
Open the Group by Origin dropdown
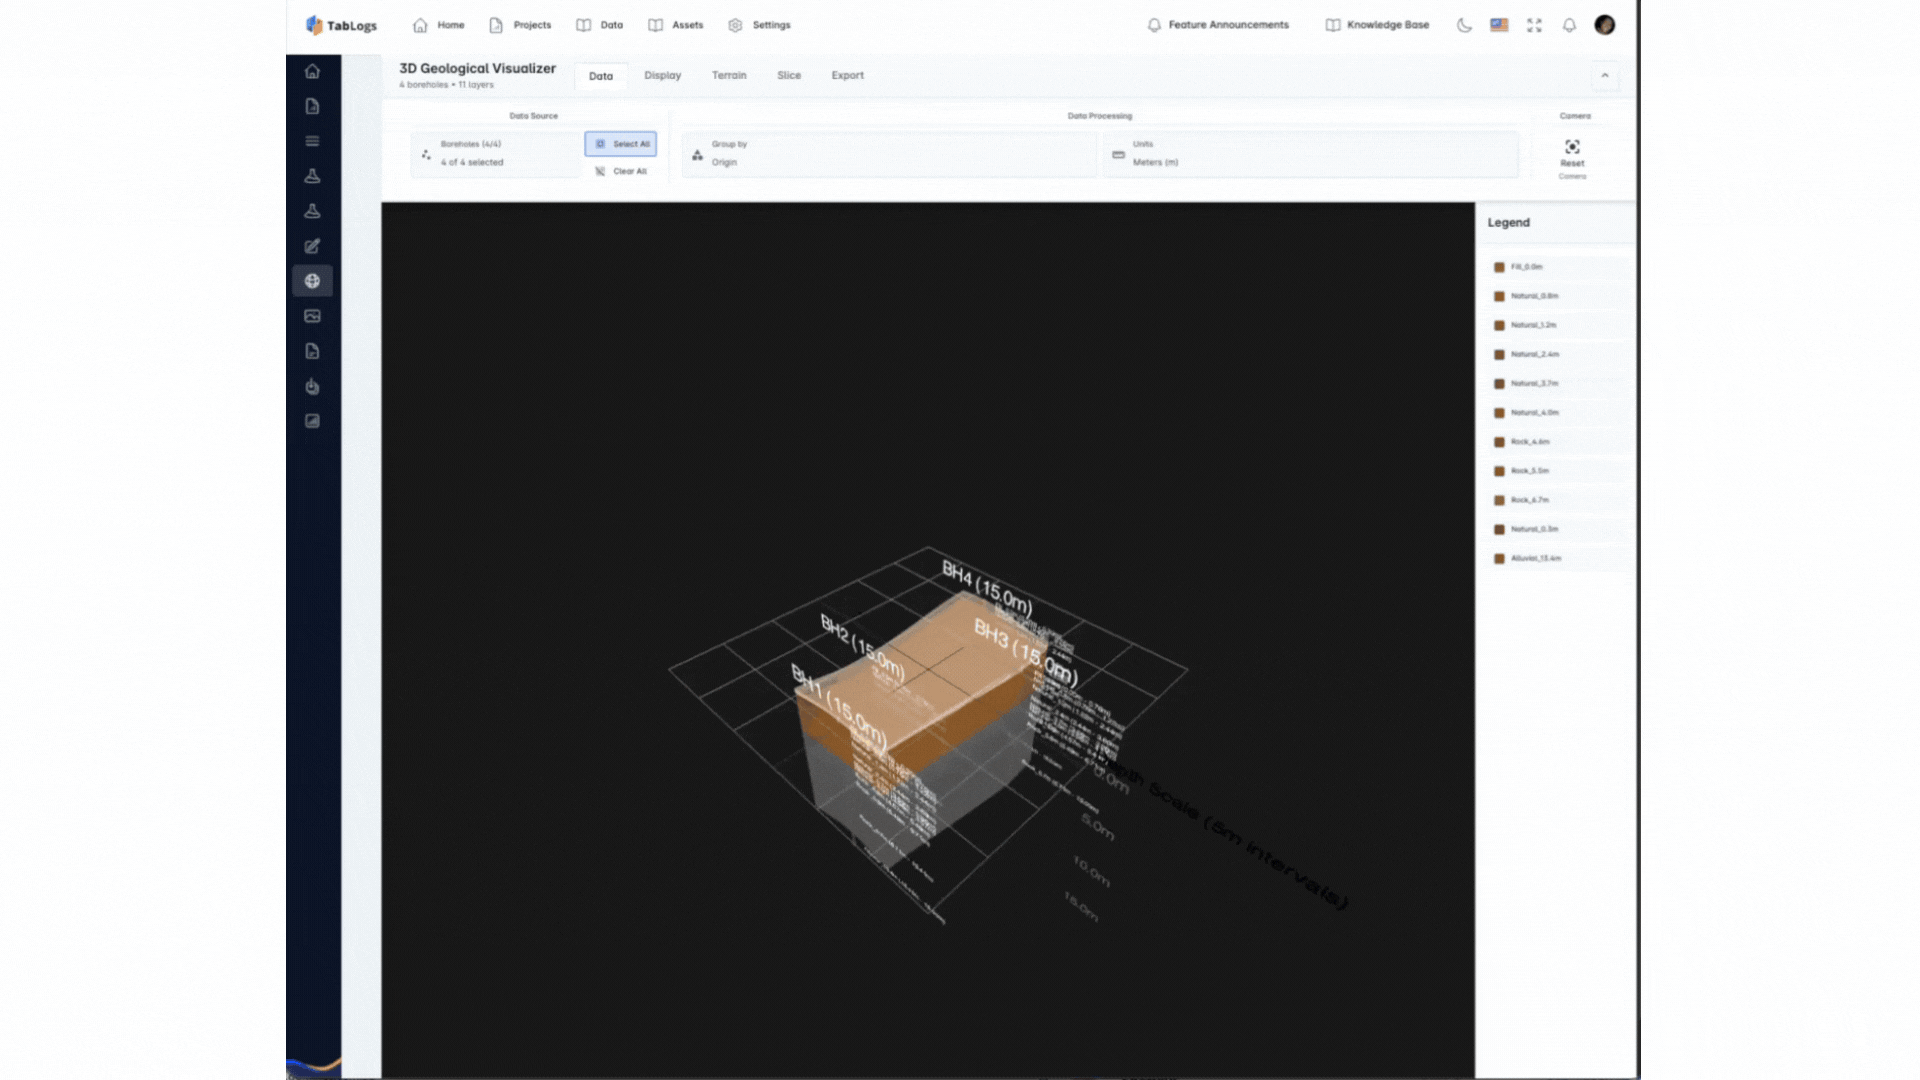889,154
